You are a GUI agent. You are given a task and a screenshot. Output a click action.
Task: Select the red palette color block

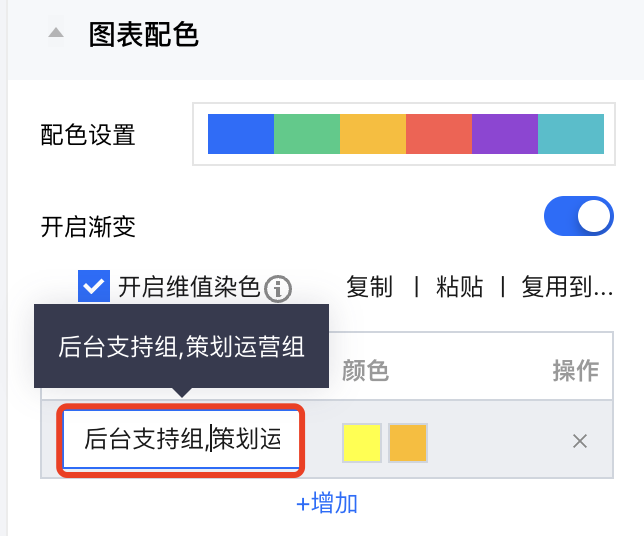point(439,134)
